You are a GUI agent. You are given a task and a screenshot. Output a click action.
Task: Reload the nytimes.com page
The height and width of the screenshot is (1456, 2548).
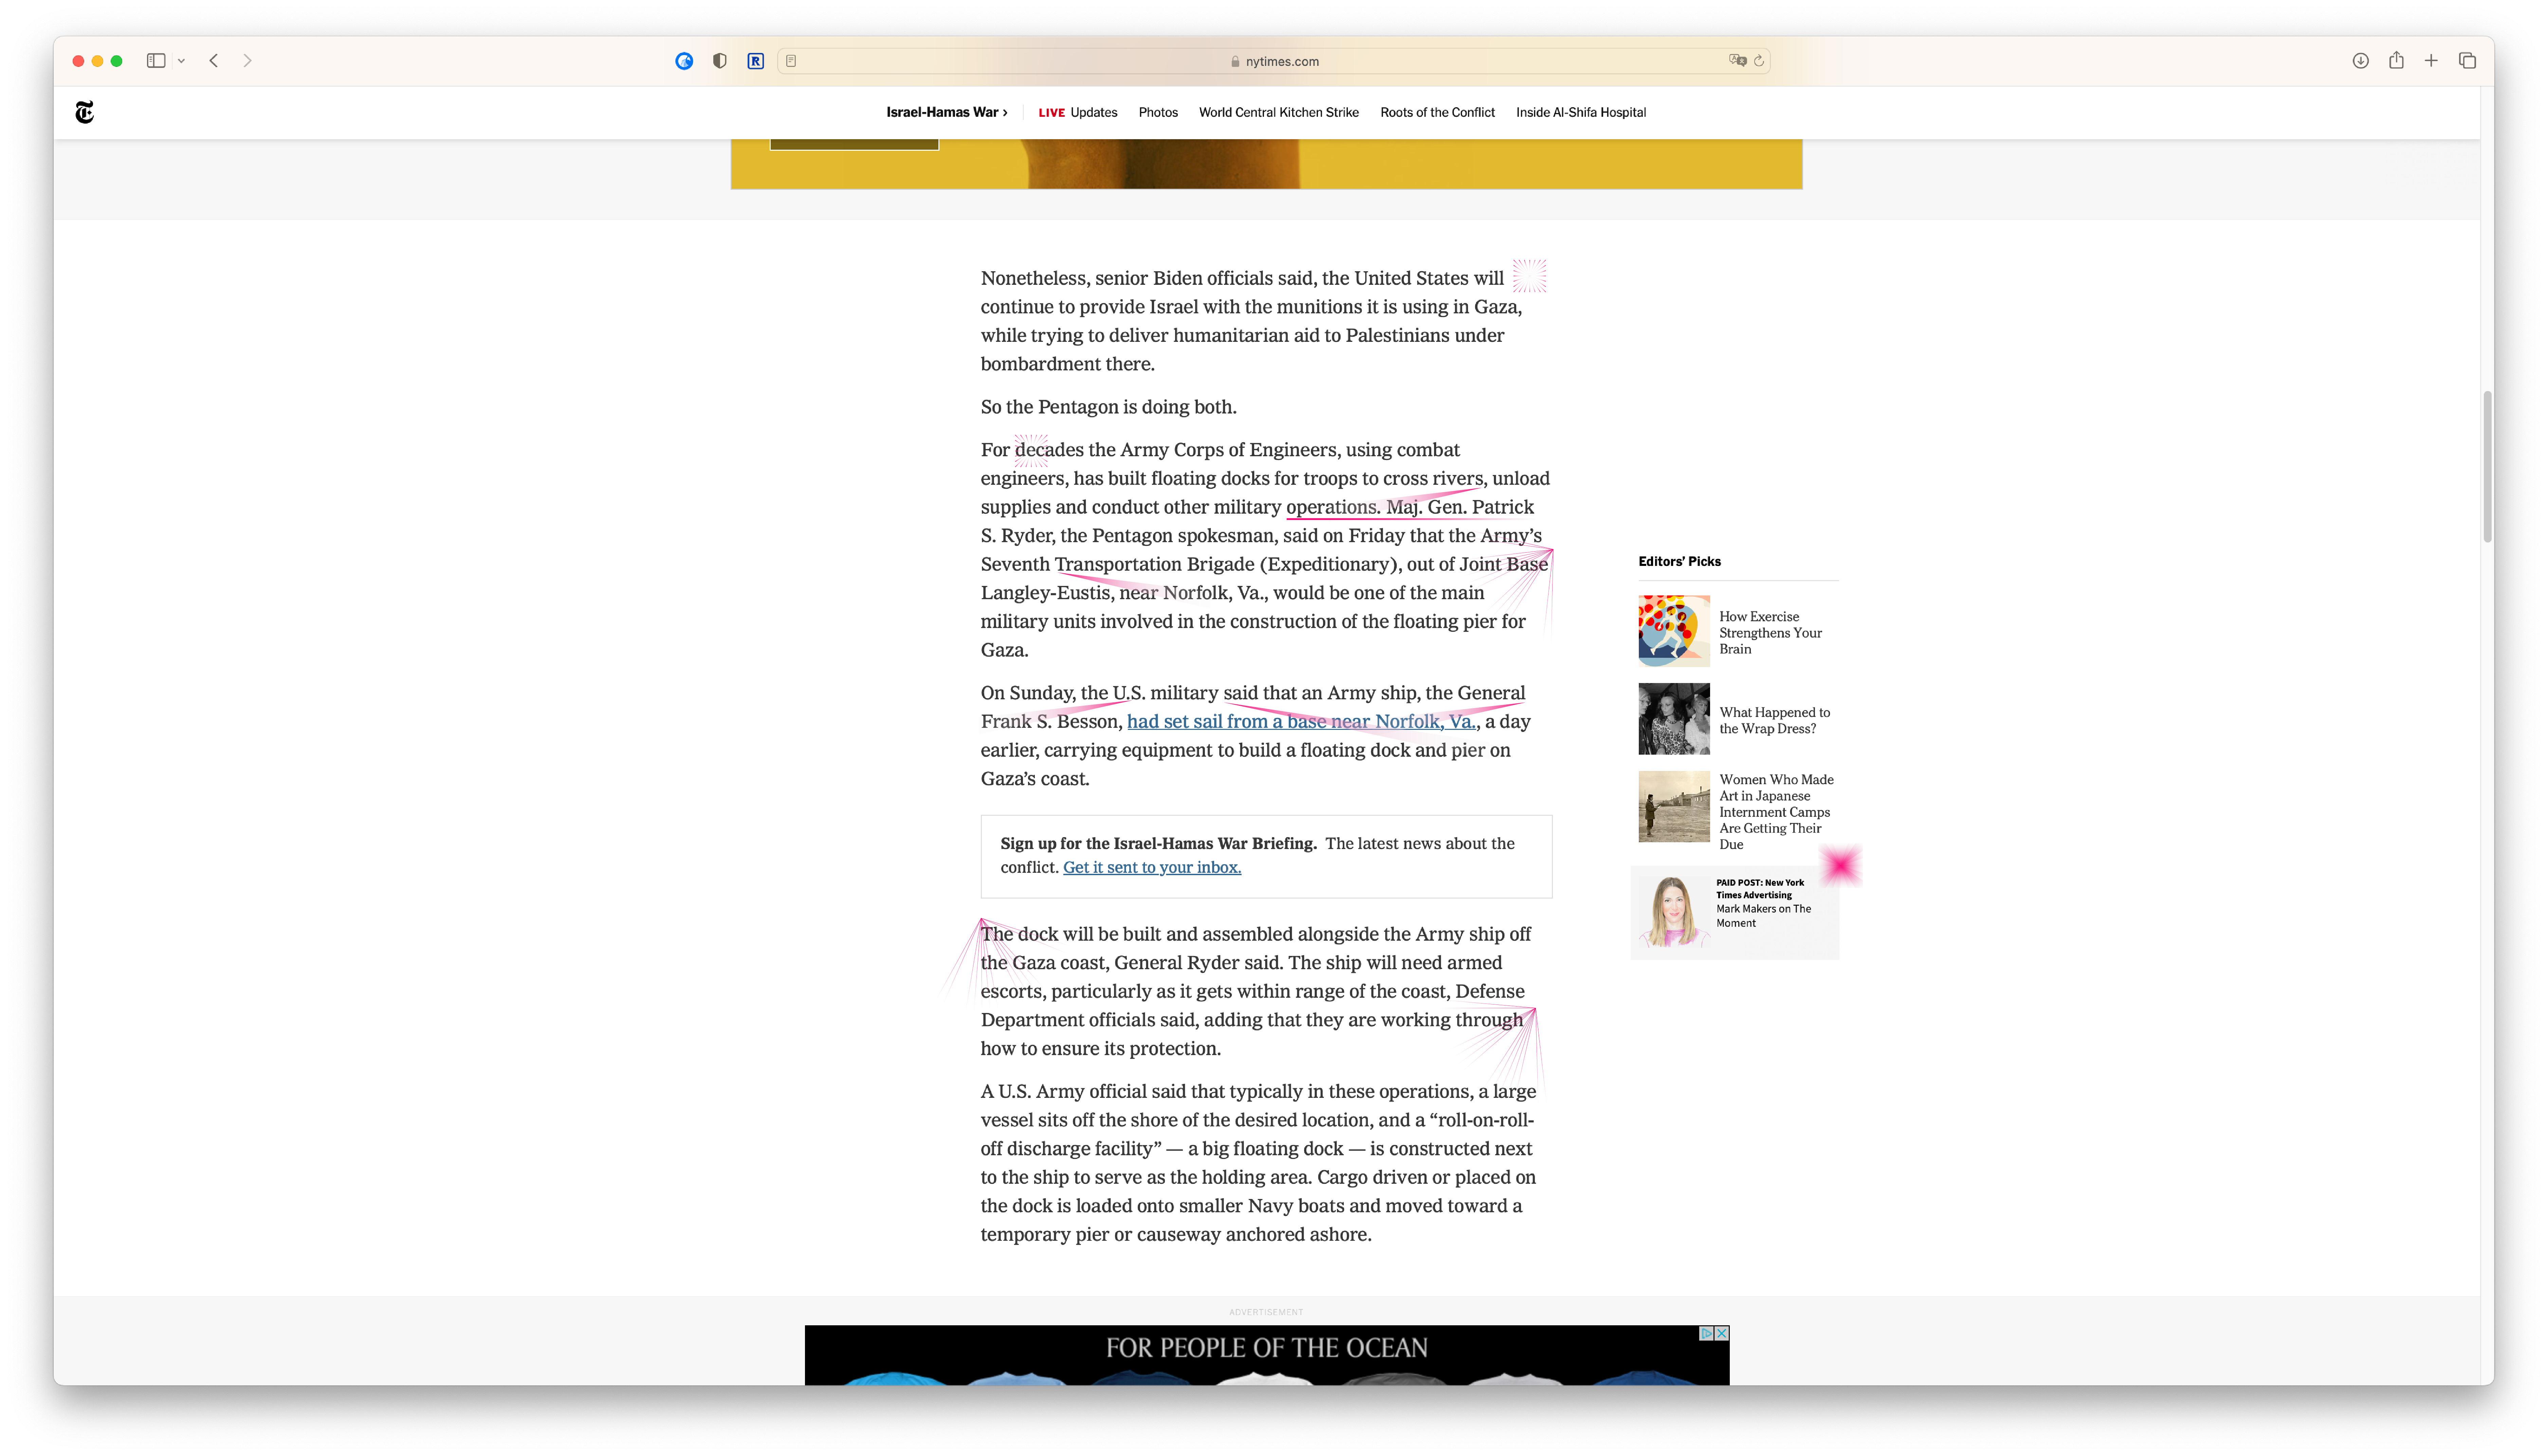pyautogui.click(x=1759, y=61)
